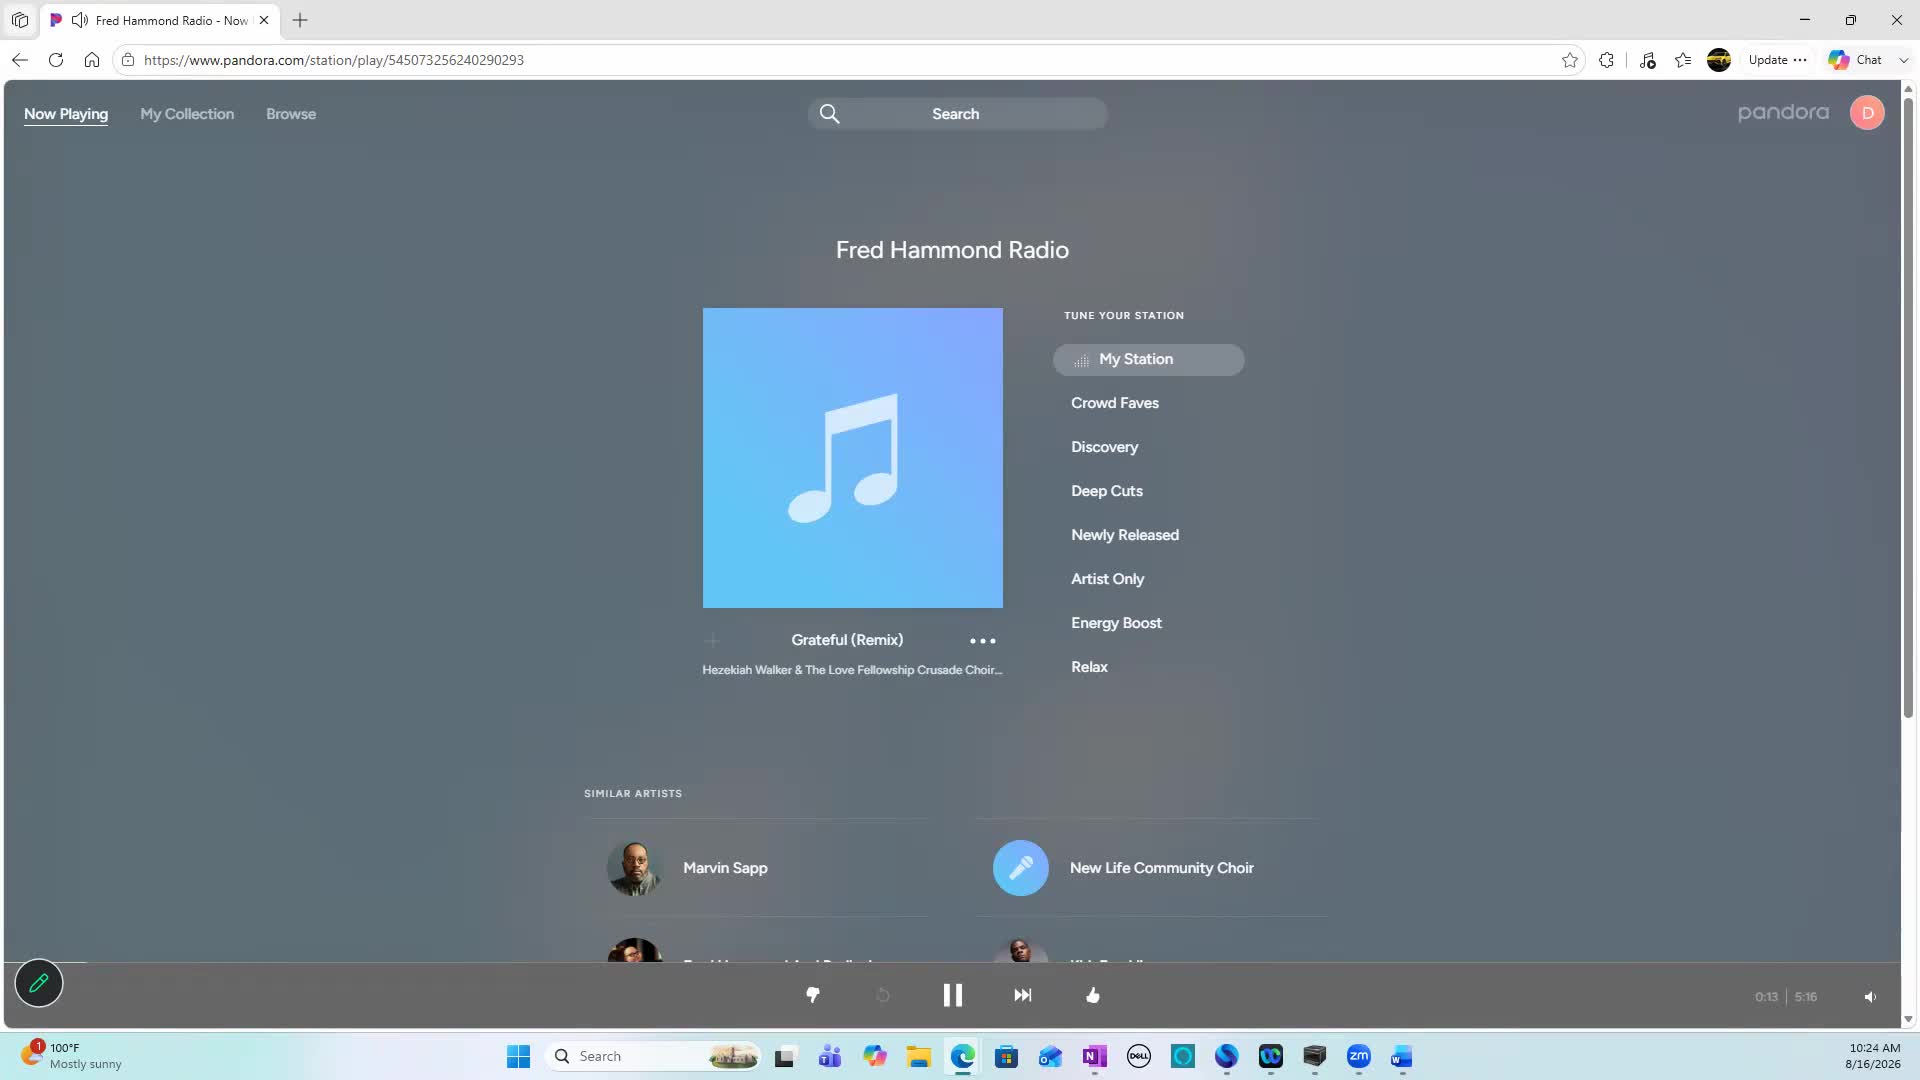
Task: Open Copilot Chat in browser
Action: (1856, 60)
